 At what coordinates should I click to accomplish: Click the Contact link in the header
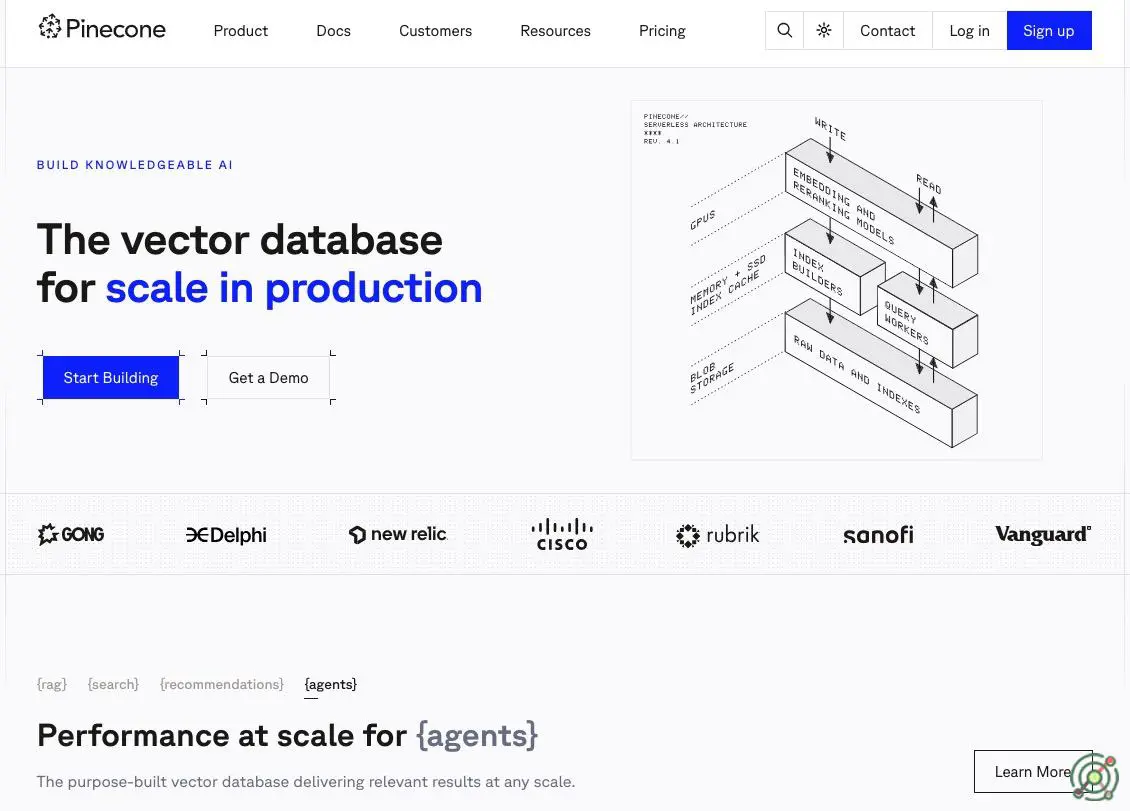tap(888, 30)
